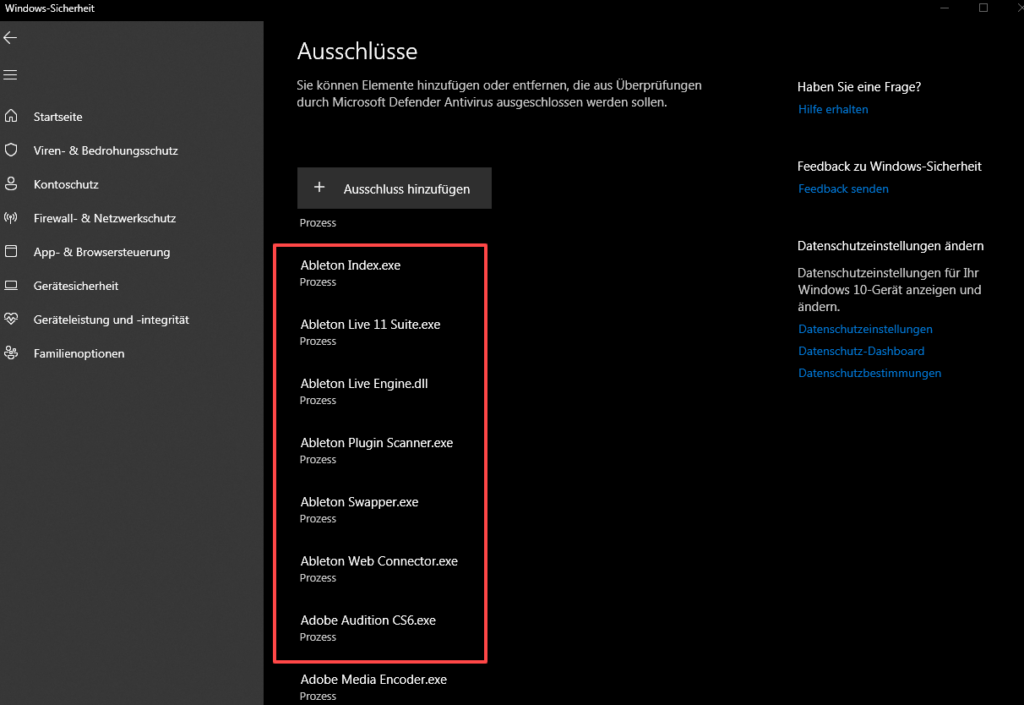Click the family icon for Familienoptionen
The width and height of the screenshot is (1024, 705).
pos(11,353)
